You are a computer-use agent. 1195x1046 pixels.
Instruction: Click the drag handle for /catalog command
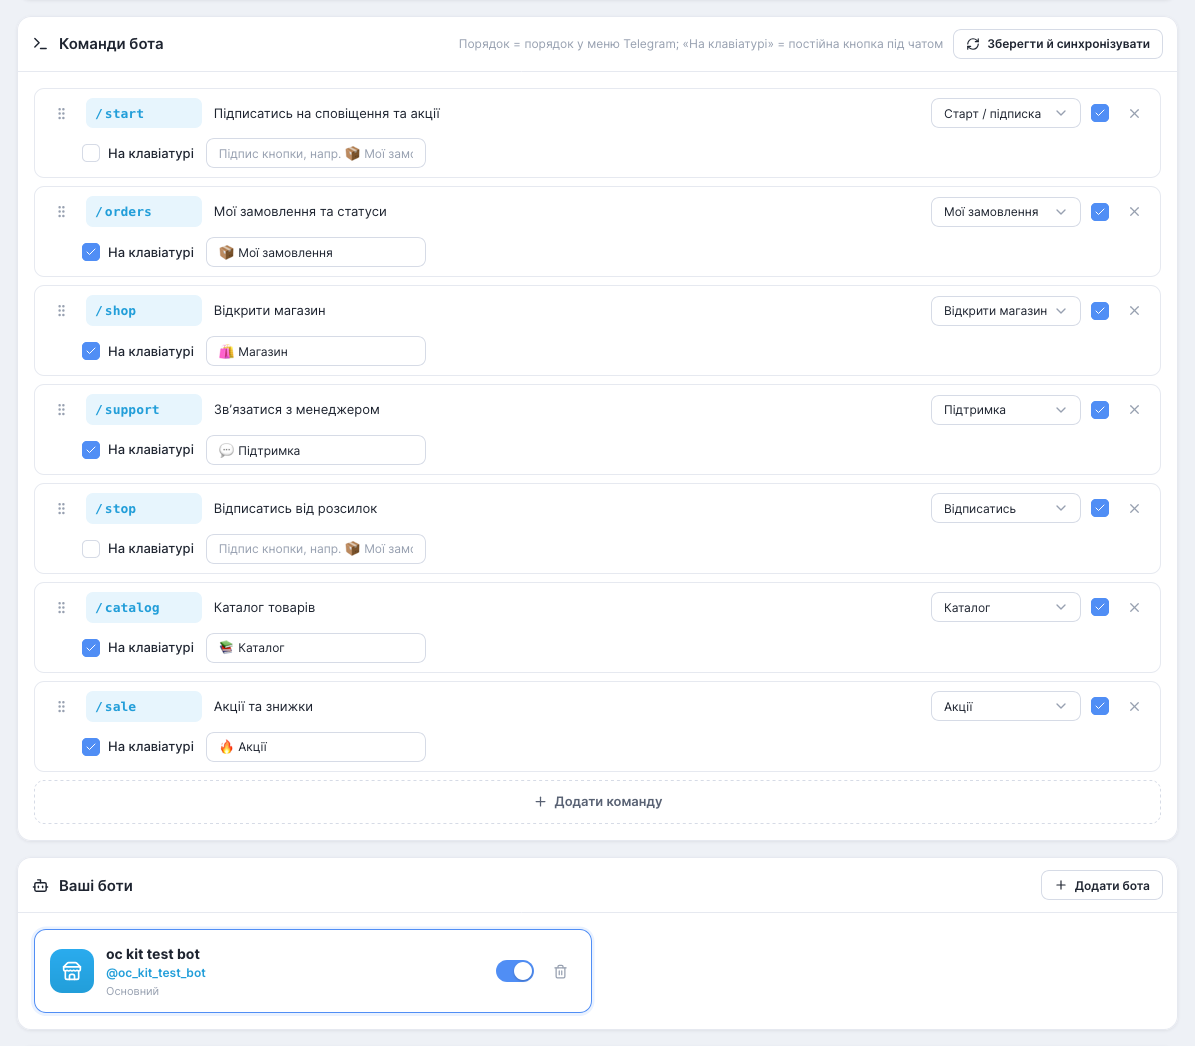[62, 608]
